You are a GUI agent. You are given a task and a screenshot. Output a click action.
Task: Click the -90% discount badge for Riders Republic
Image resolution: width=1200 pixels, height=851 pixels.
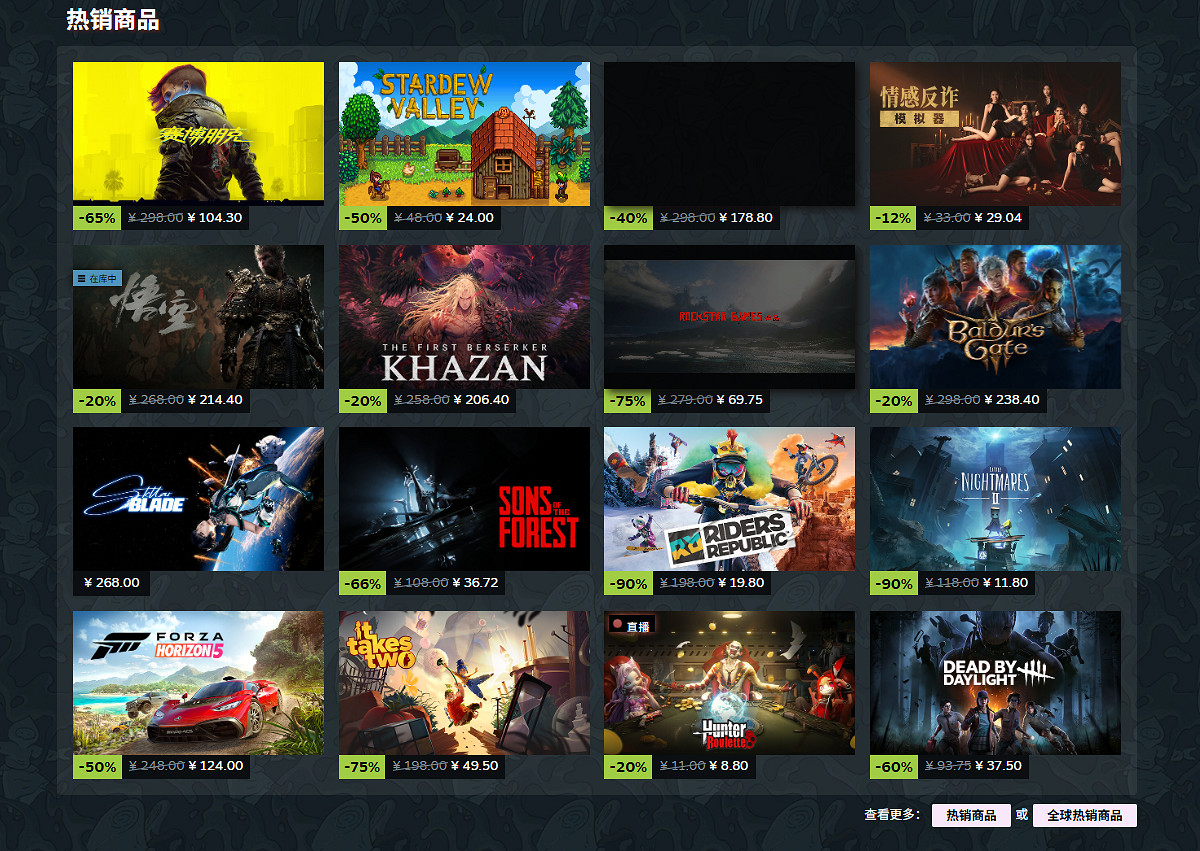tap(628, 583)
